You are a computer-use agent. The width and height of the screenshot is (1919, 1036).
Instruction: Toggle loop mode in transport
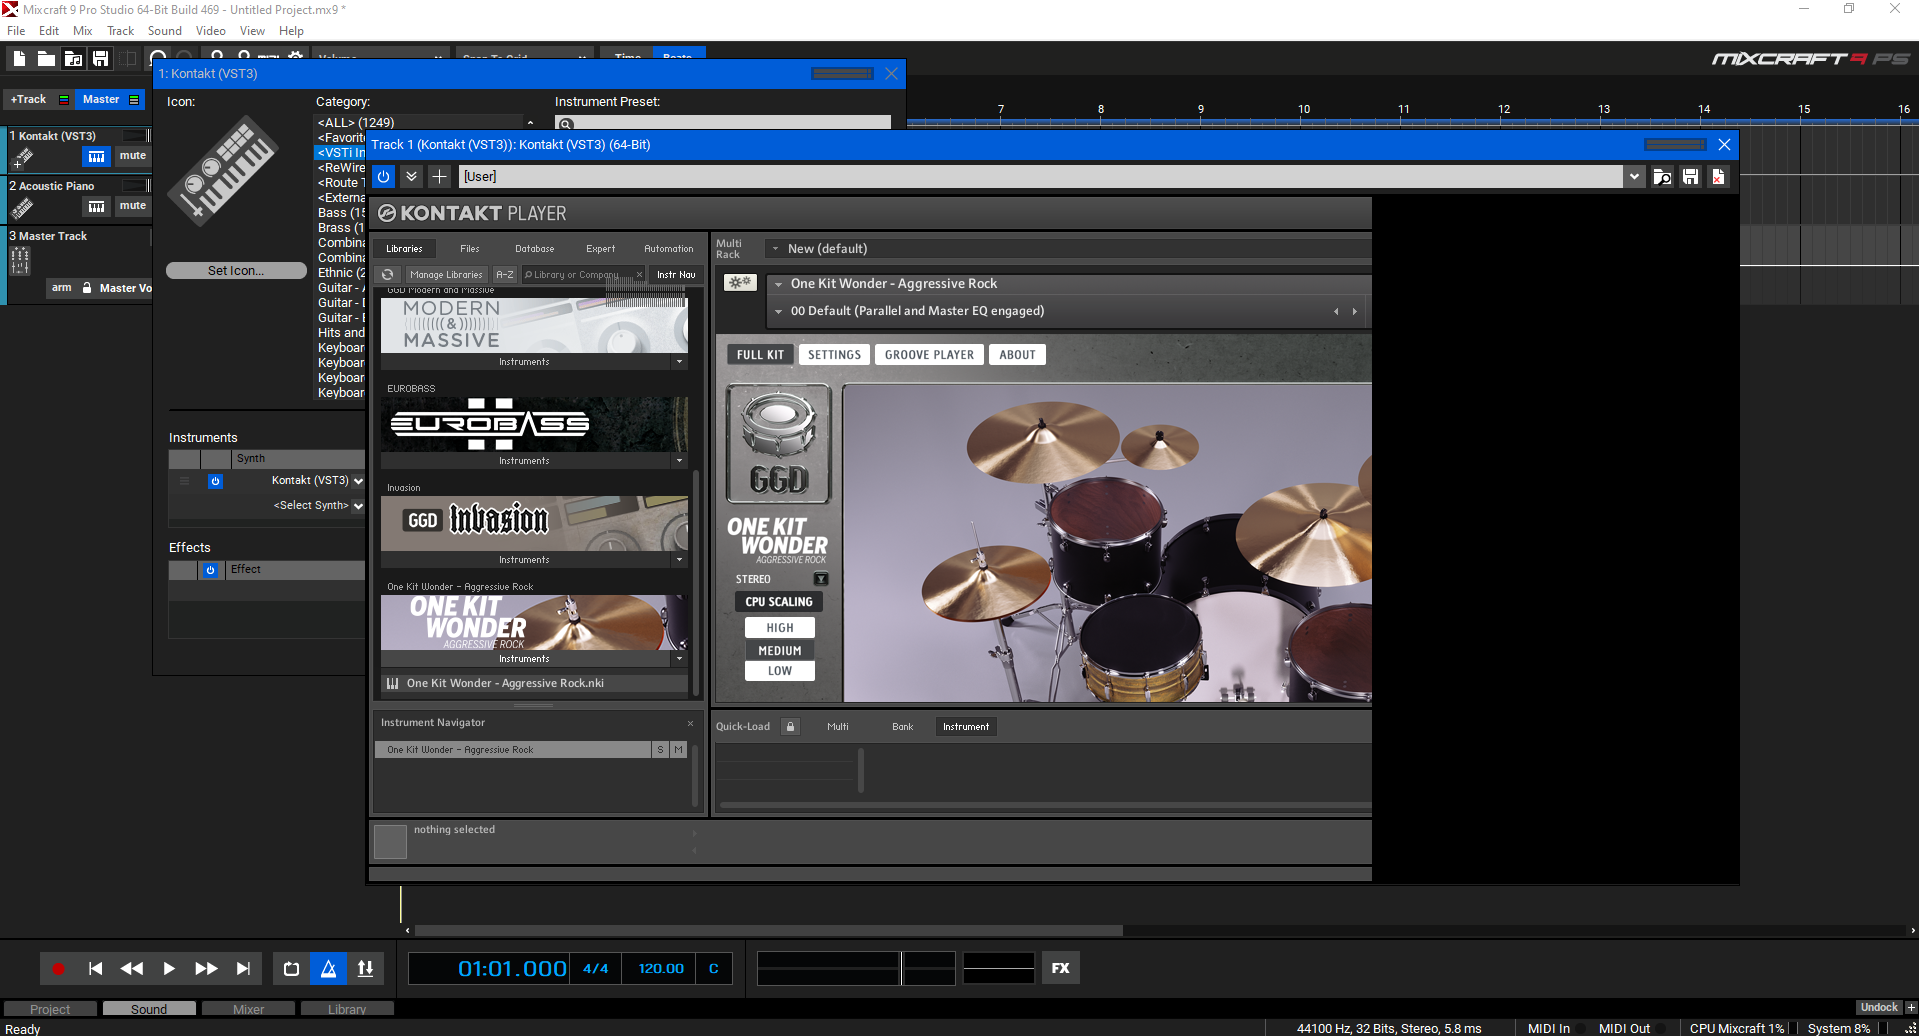291,968
